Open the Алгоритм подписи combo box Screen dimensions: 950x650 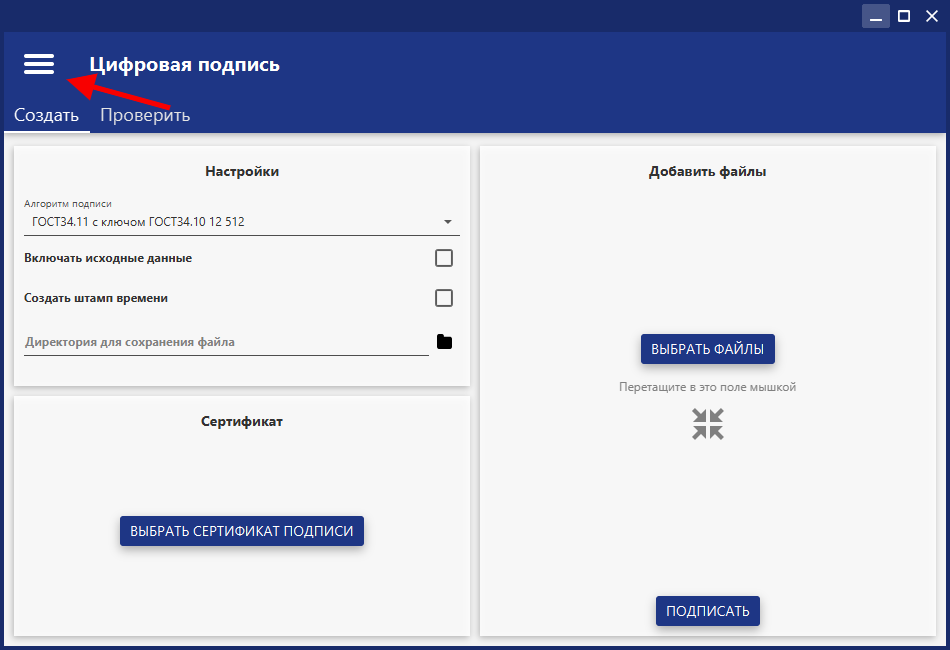[230, 222]
